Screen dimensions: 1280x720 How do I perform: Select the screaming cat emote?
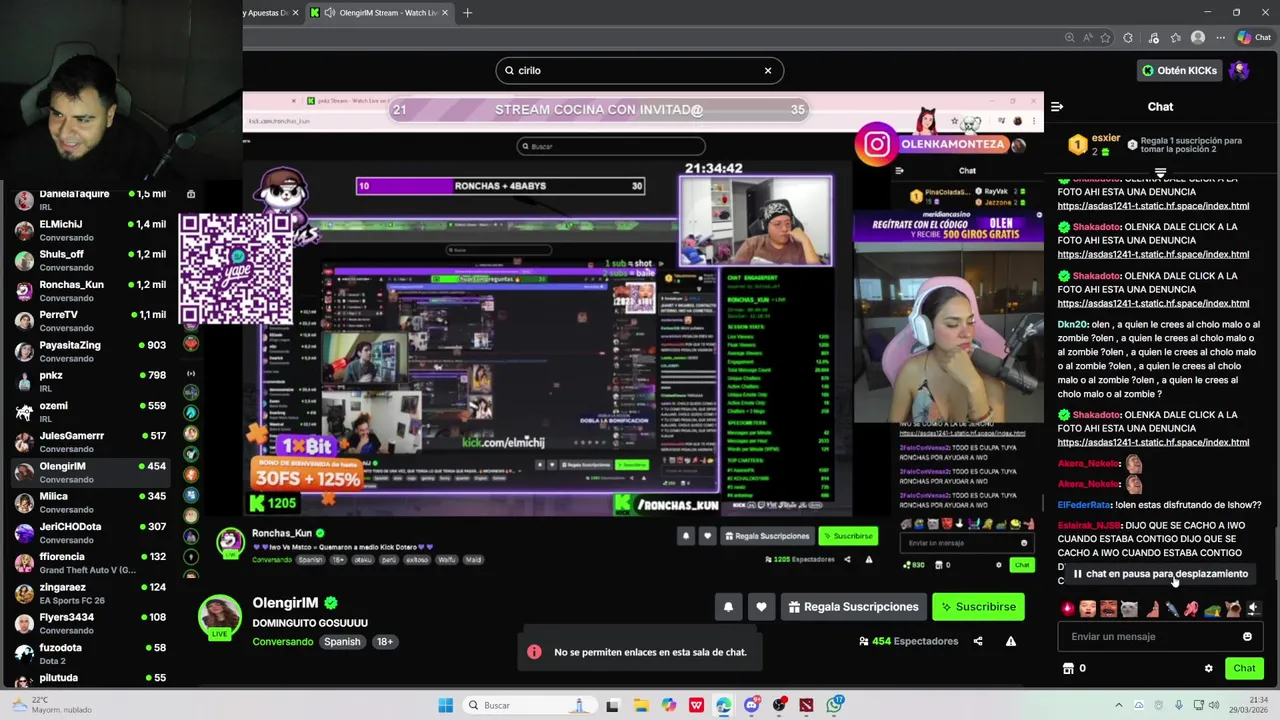click(x=1233, y=608)
